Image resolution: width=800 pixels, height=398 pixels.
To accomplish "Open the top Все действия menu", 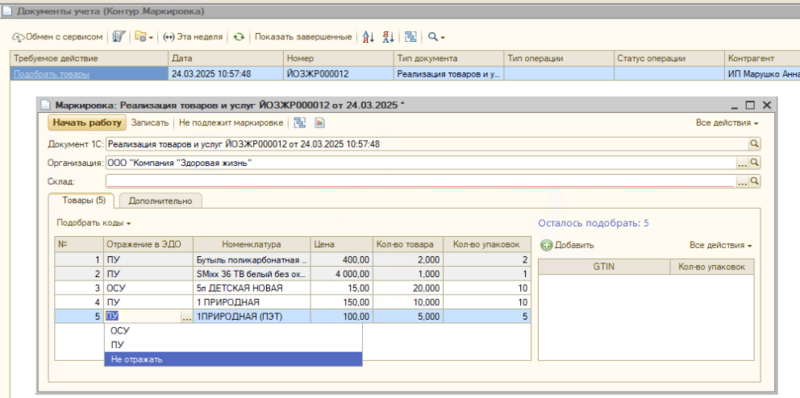I will pos(727,123).
